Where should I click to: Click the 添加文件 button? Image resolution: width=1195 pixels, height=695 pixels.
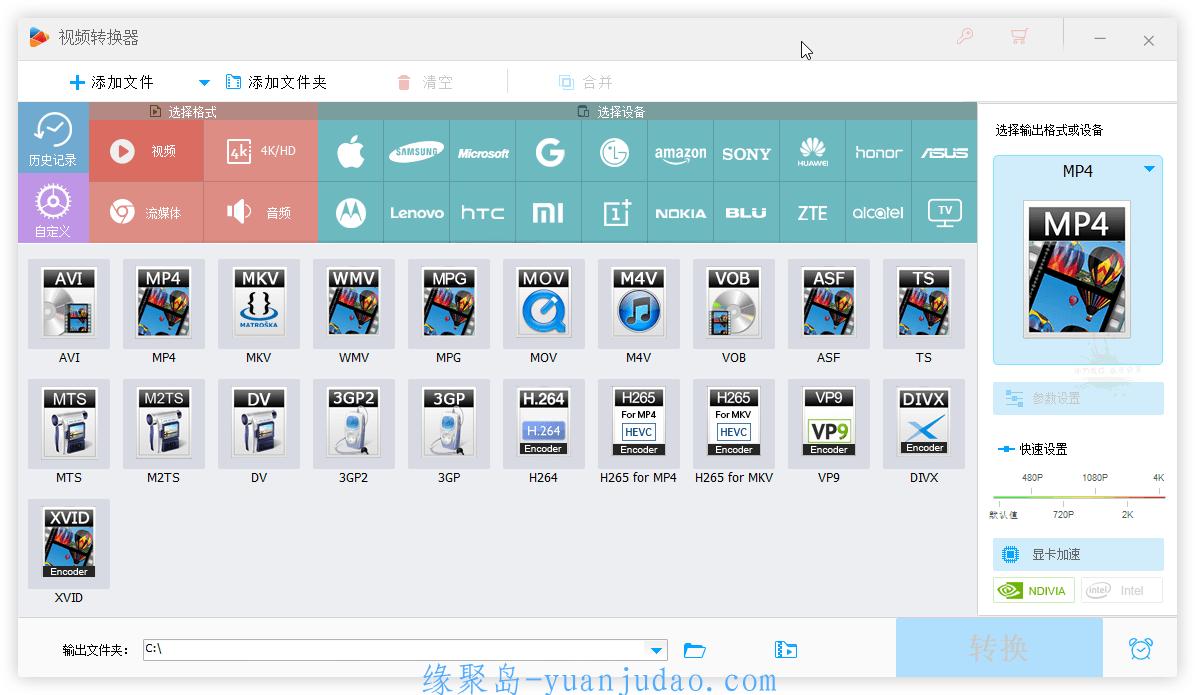pos(111,82)
